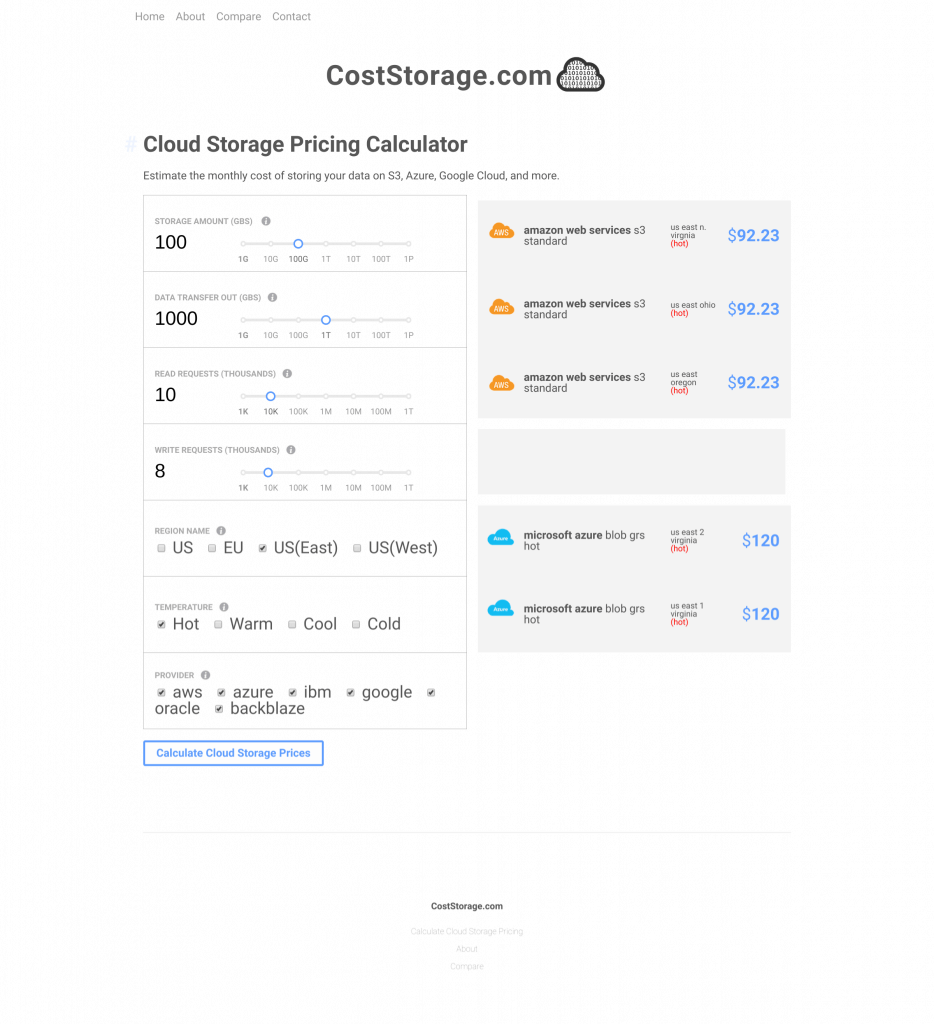The image size is (934, 1024).
Task: Click the $120 price for us east 1 virginia
Action: coord(761,614)
